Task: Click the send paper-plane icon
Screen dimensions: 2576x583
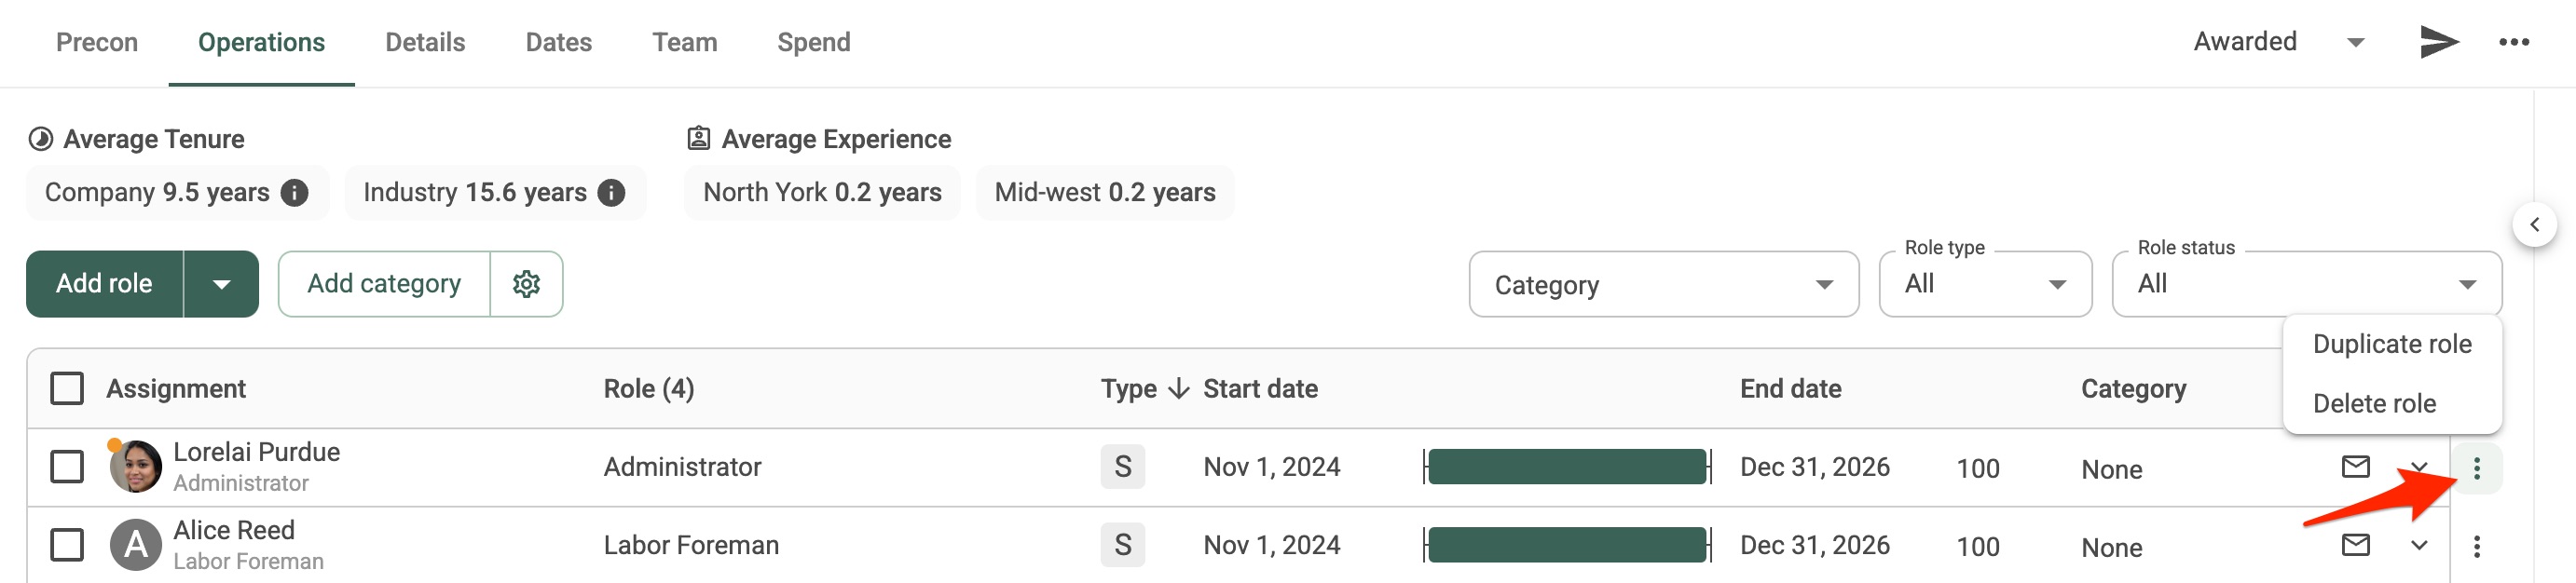Action: (2438, 42)
